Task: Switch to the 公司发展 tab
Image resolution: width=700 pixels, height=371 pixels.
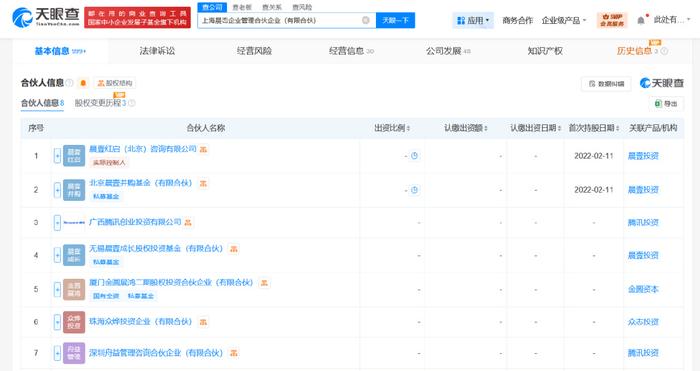Action: coord(448,51)
